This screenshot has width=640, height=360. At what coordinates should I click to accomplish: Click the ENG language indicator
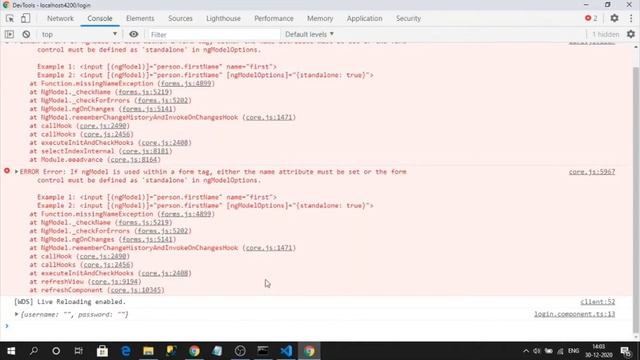(x=573, y=351)
